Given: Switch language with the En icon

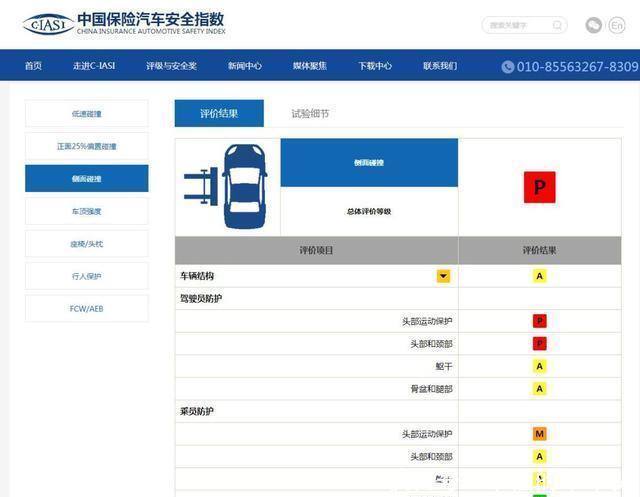Looking at the screenshot, I should click(617, 25).
